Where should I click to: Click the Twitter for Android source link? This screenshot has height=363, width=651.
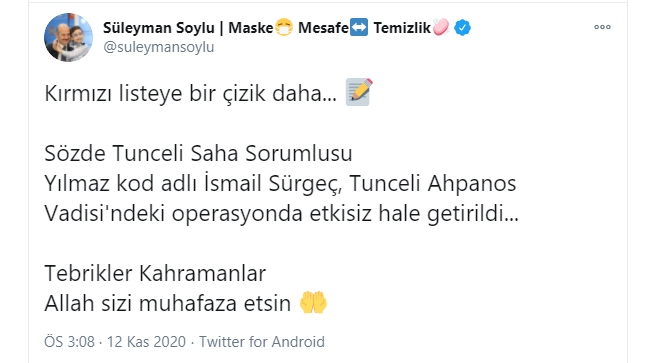point(262,342)
